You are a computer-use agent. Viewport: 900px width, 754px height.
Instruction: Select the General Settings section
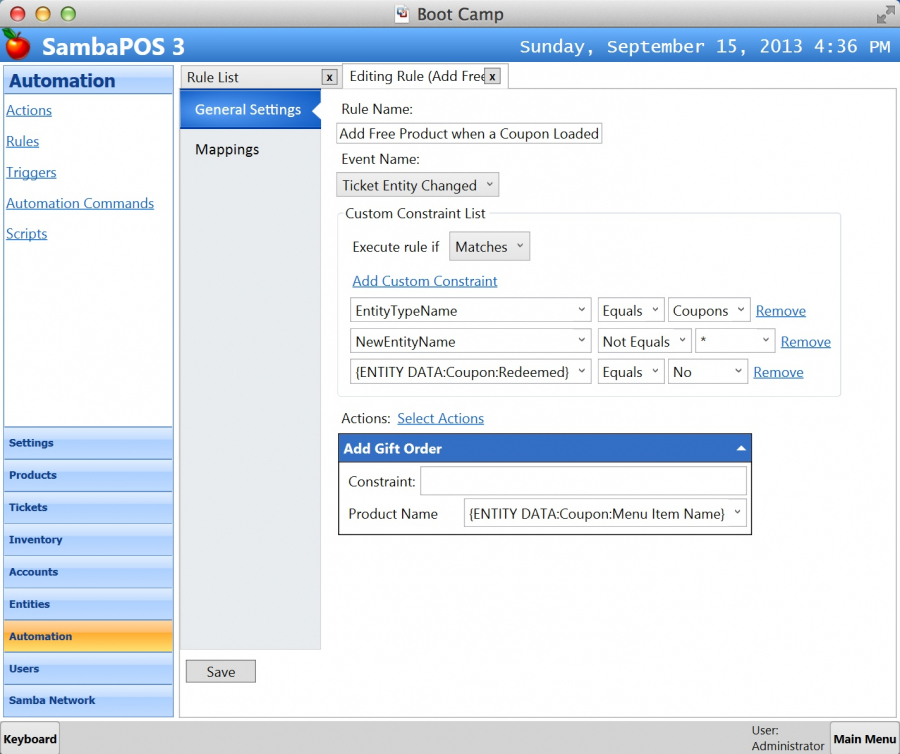point(248,109)
